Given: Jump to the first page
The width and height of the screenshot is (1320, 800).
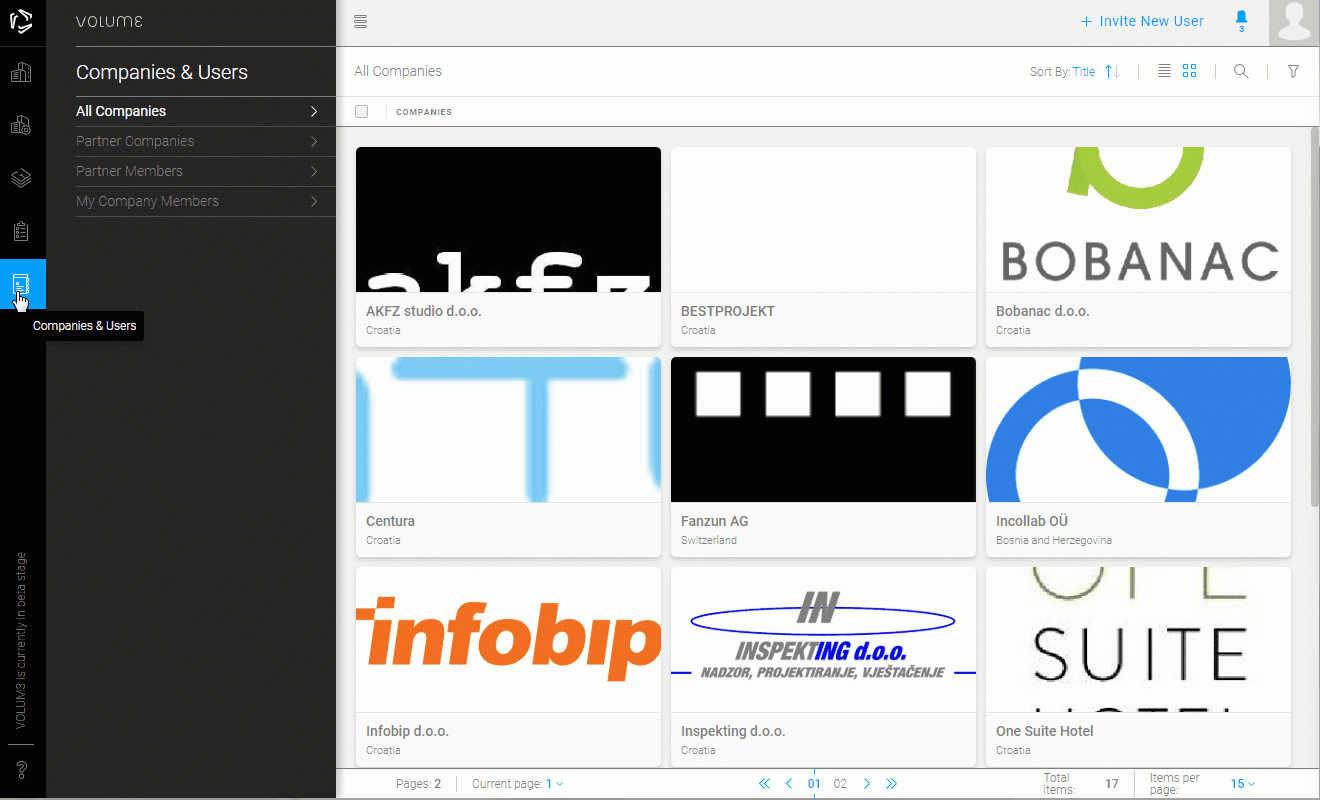Looking at the screenshot, I should 764,784.
